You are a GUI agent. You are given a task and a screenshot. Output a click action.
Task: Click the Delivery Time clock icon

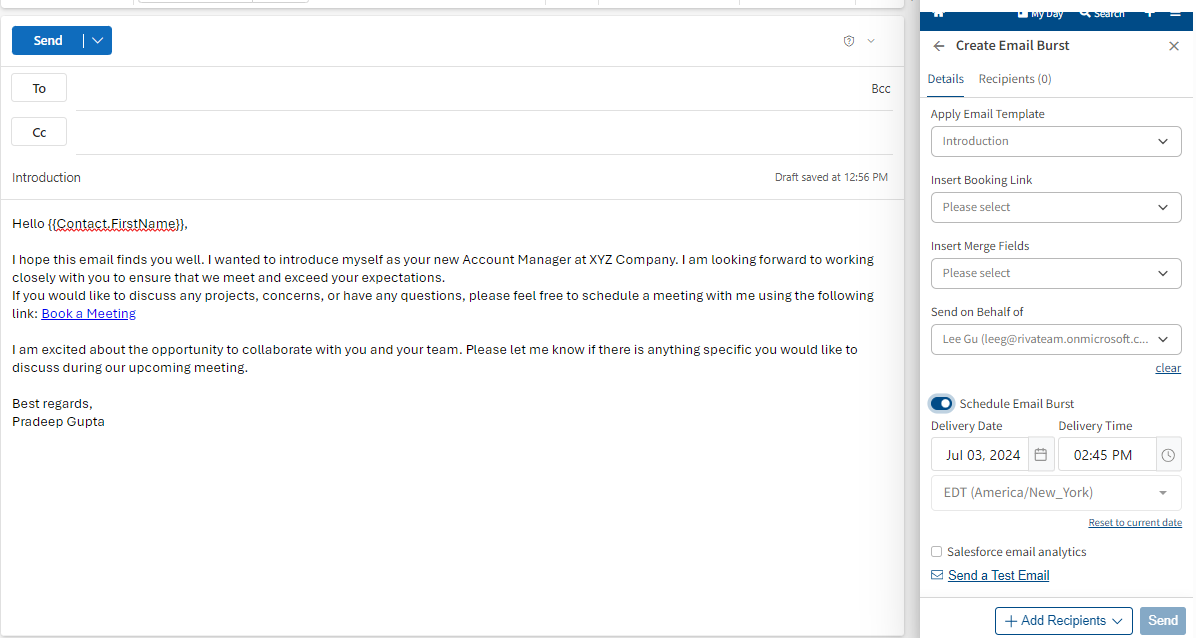tap(1168, 455)
